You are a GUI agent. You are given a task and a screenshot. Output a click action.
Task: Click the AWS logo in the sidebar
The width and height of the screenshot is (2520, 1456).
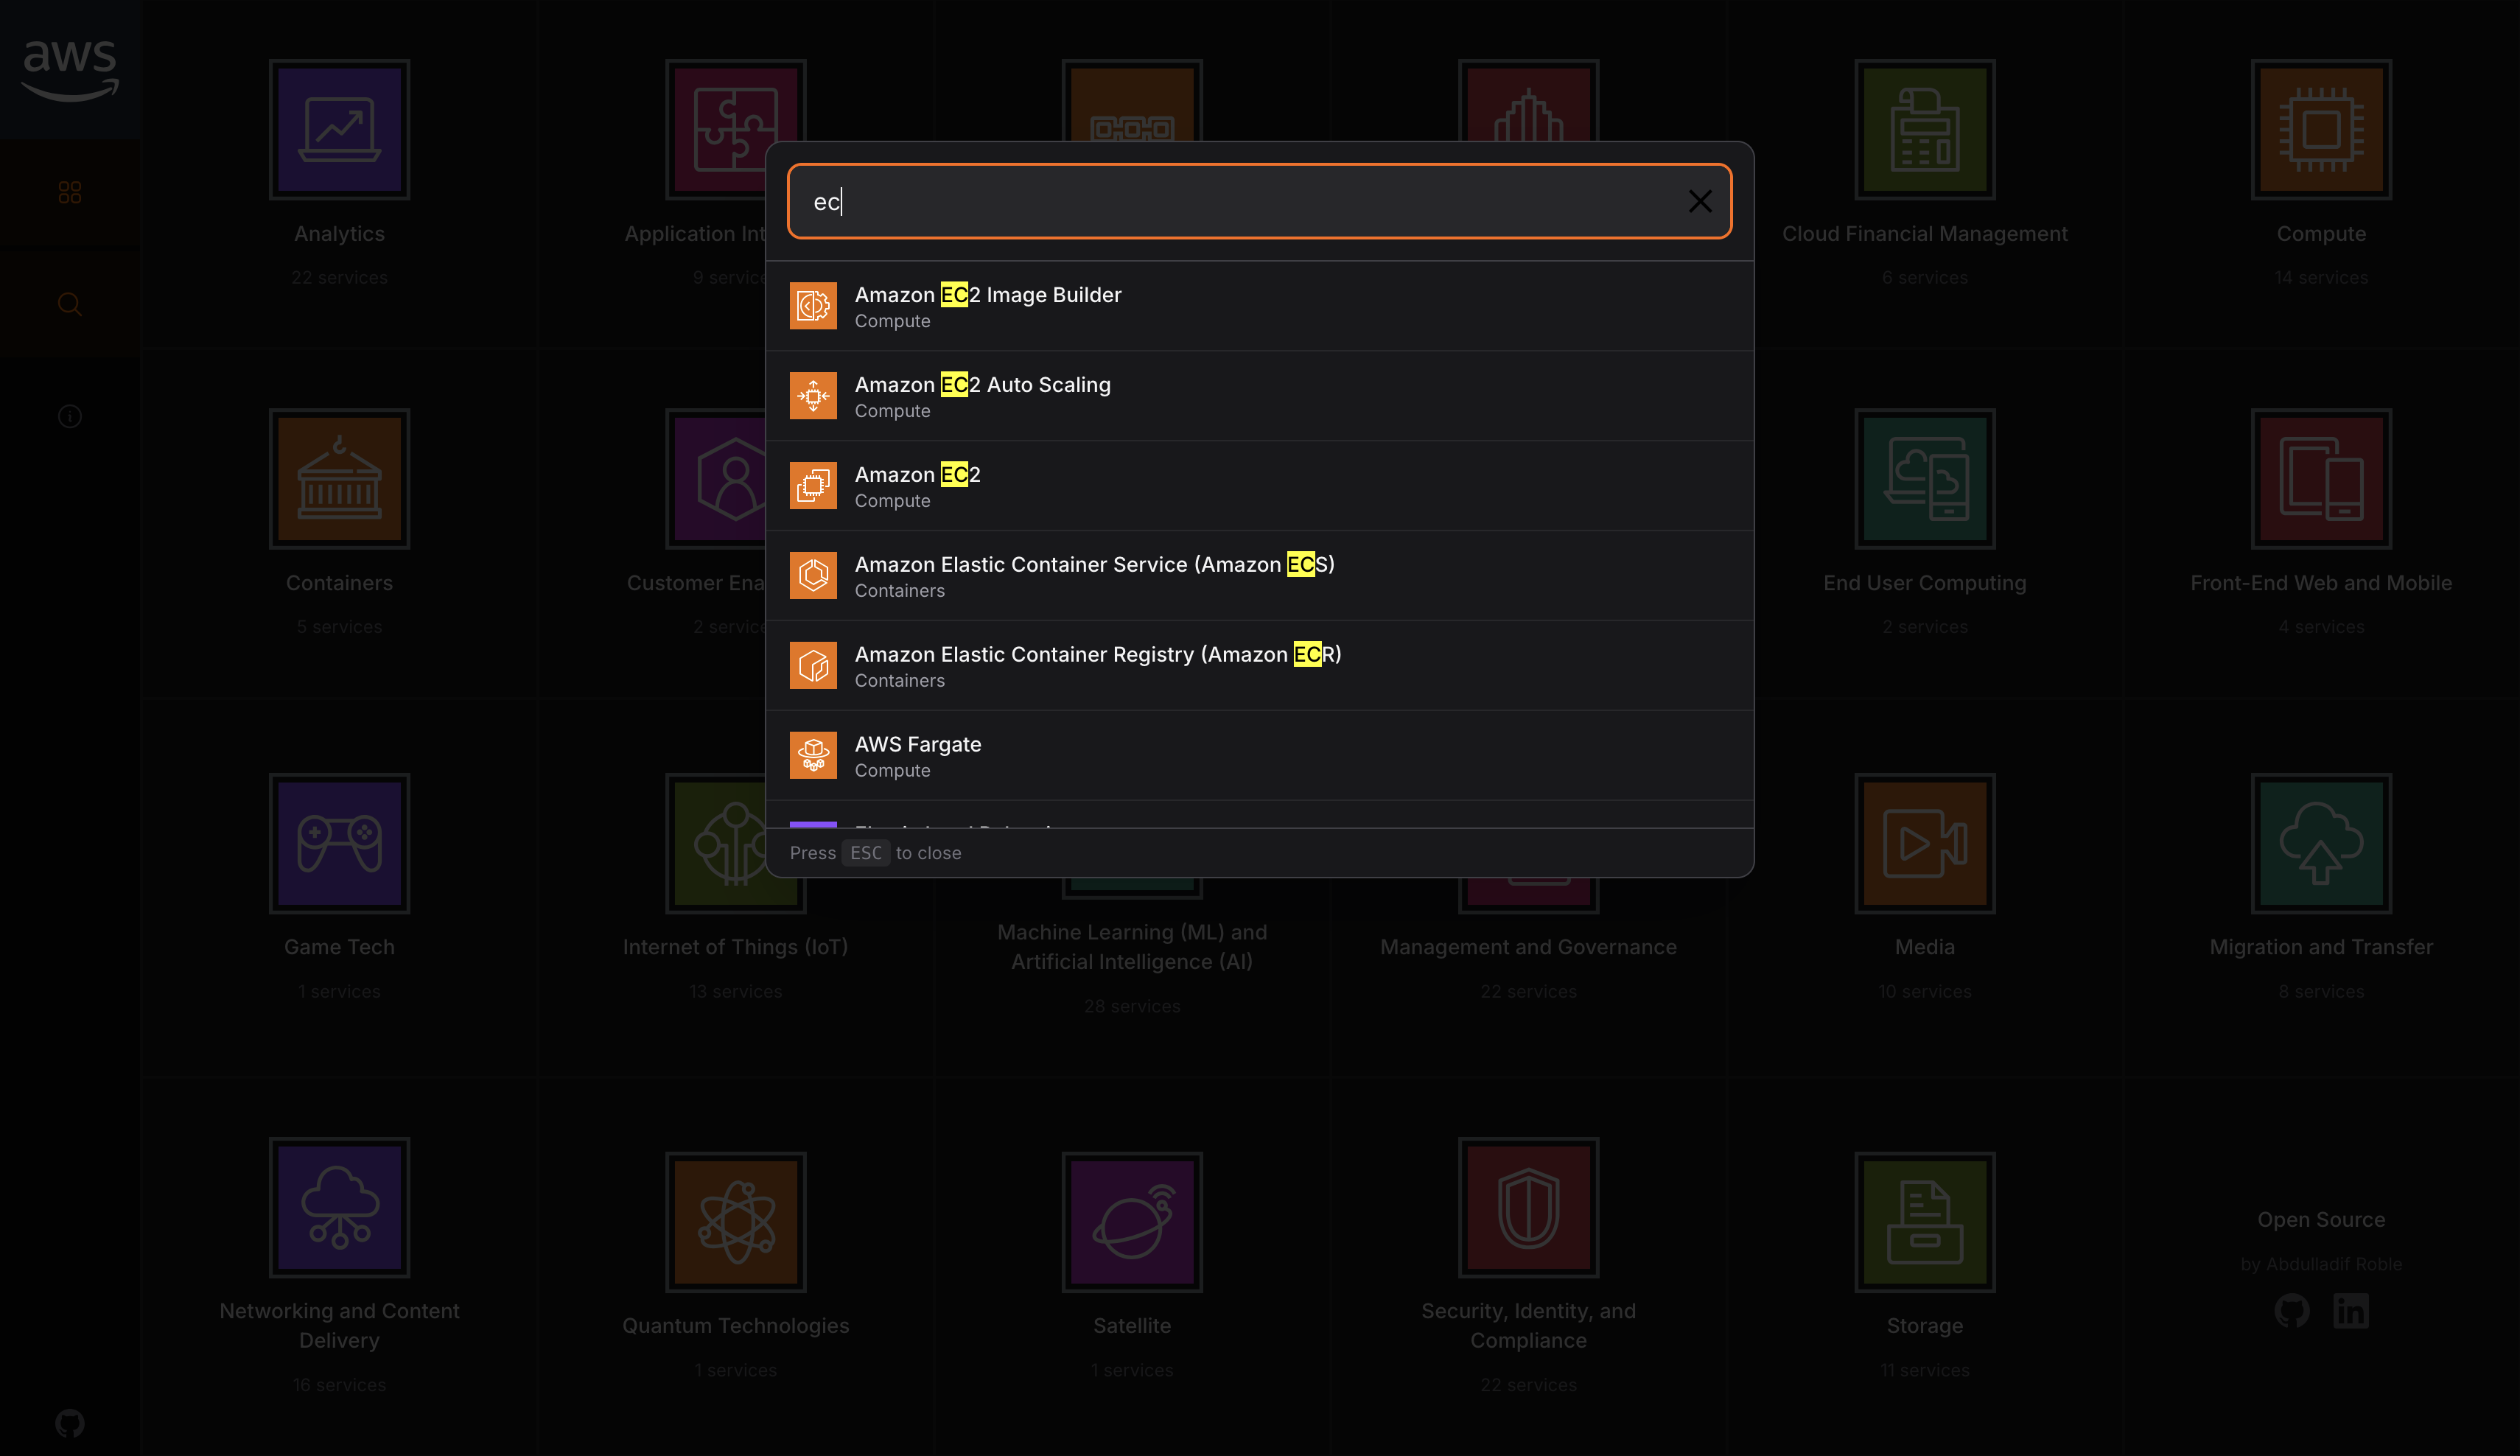pyautogui.click(x=70, y=70)
